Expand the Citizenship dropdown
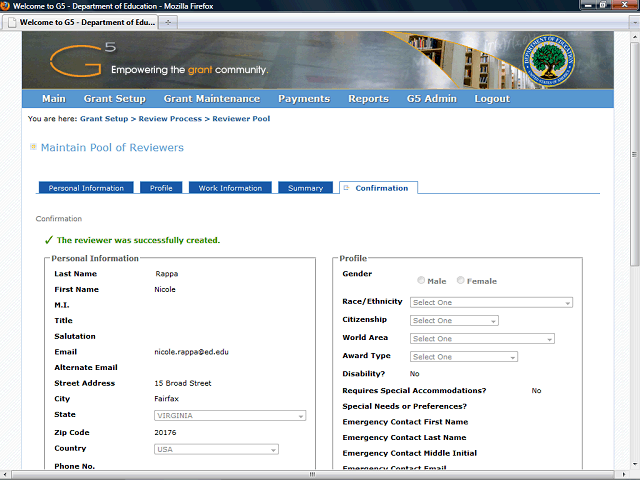Screen dimensions: 640x480 [454, 321]
